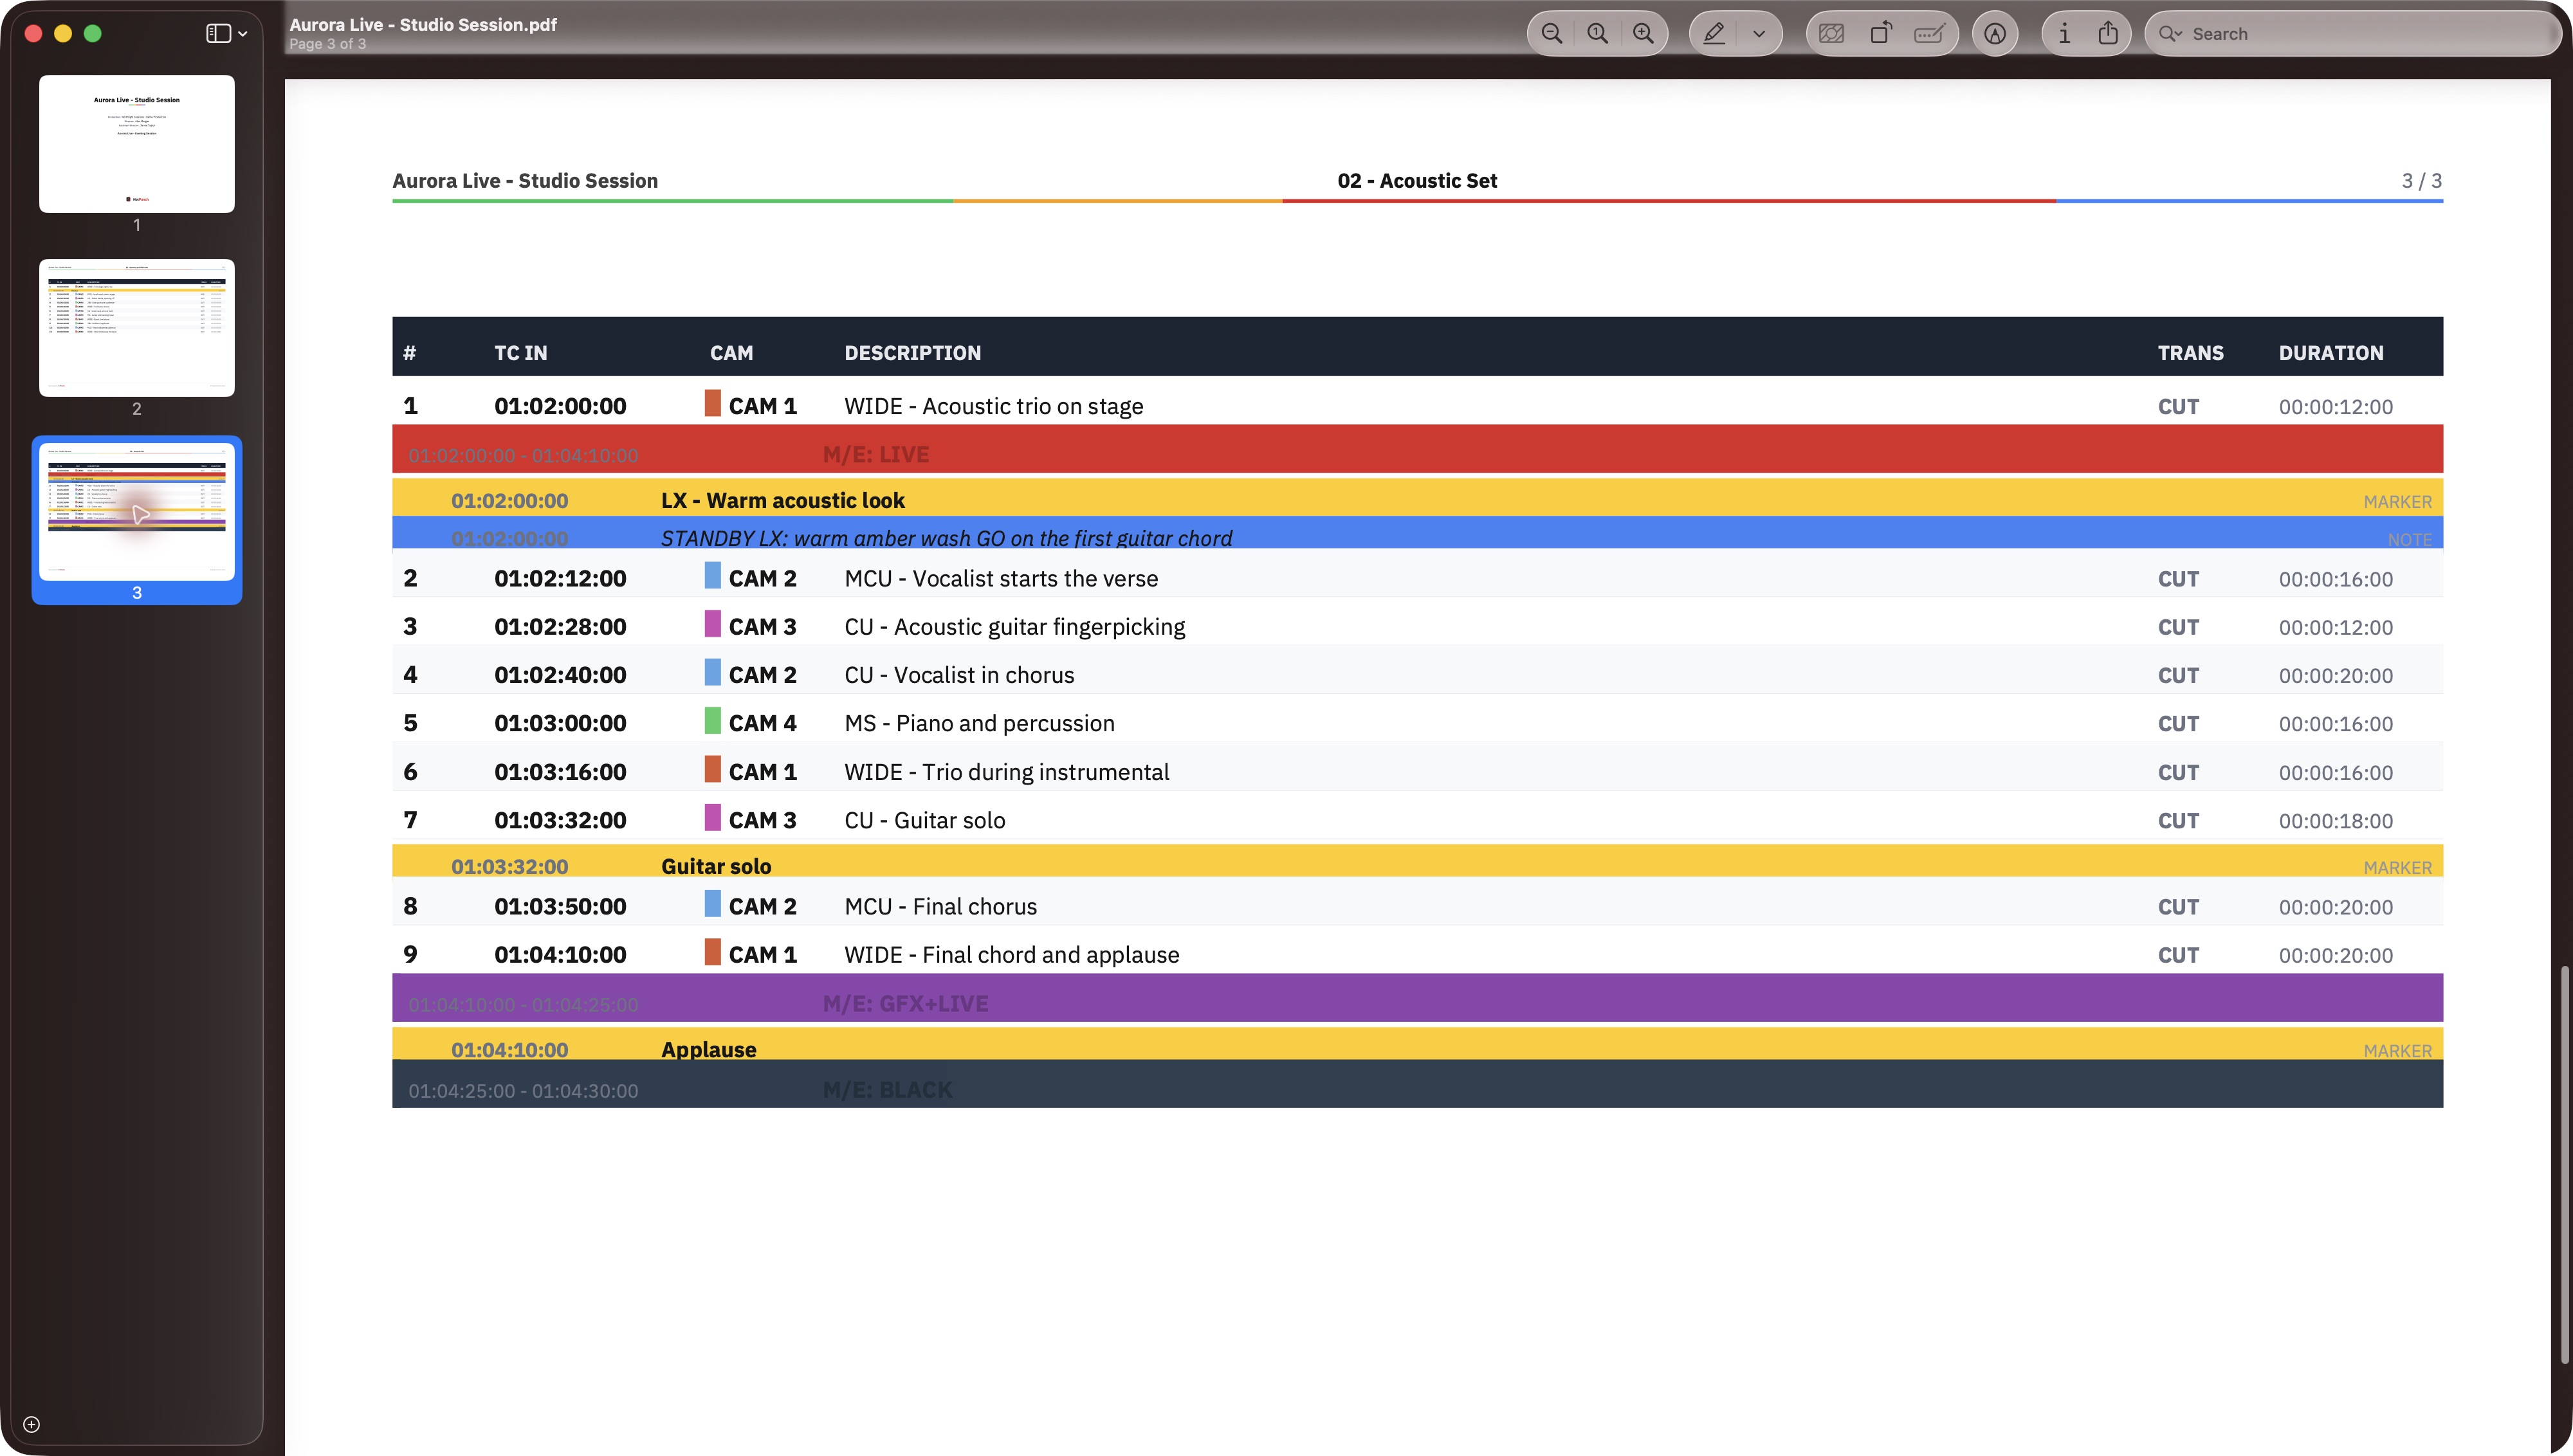Click the 'M/E: LIVE' red band text

pyautogui.click(x=875, y=454)
